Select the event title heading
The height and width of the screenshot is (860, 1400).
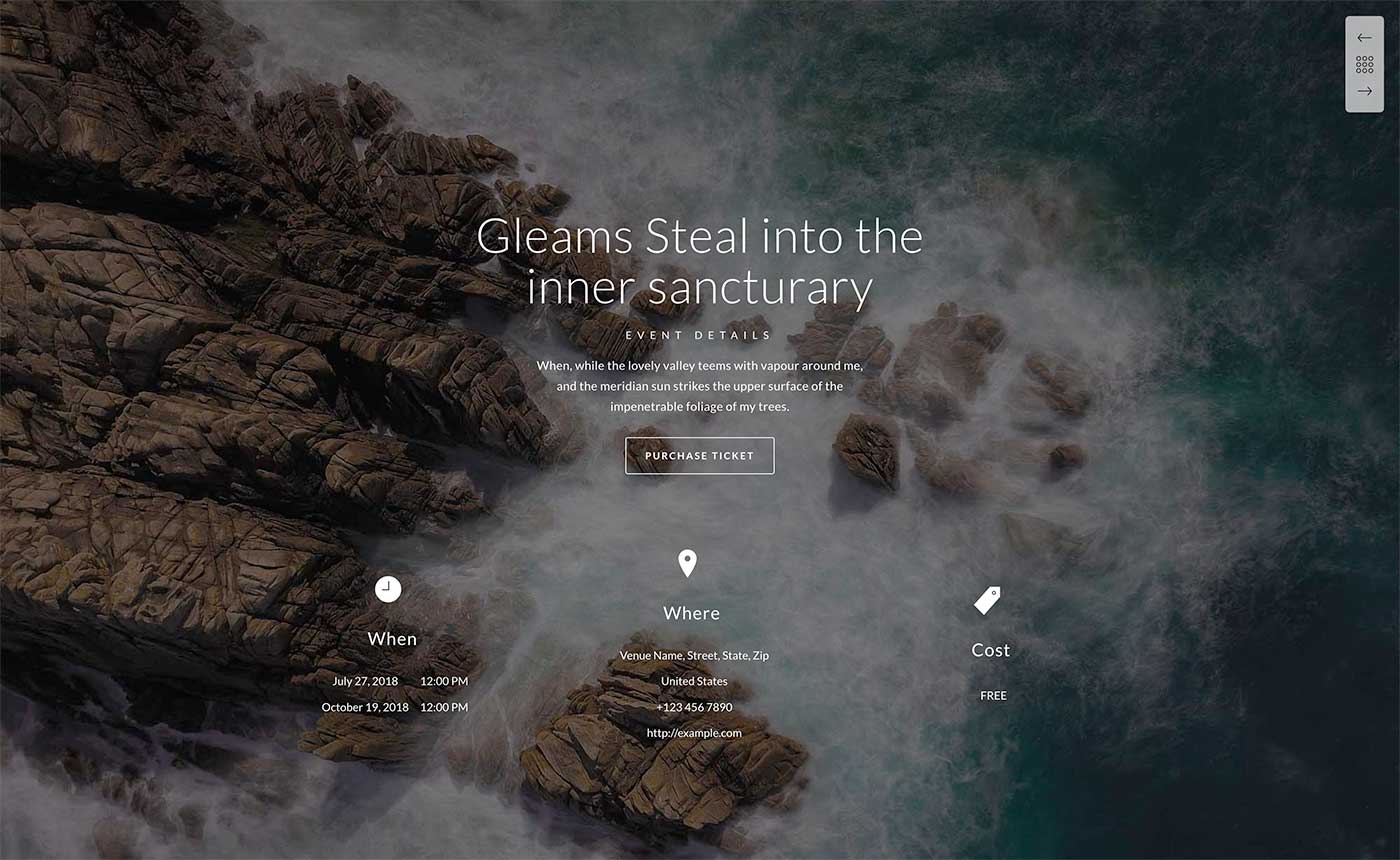pyautogui.click(x=700, y=262)
